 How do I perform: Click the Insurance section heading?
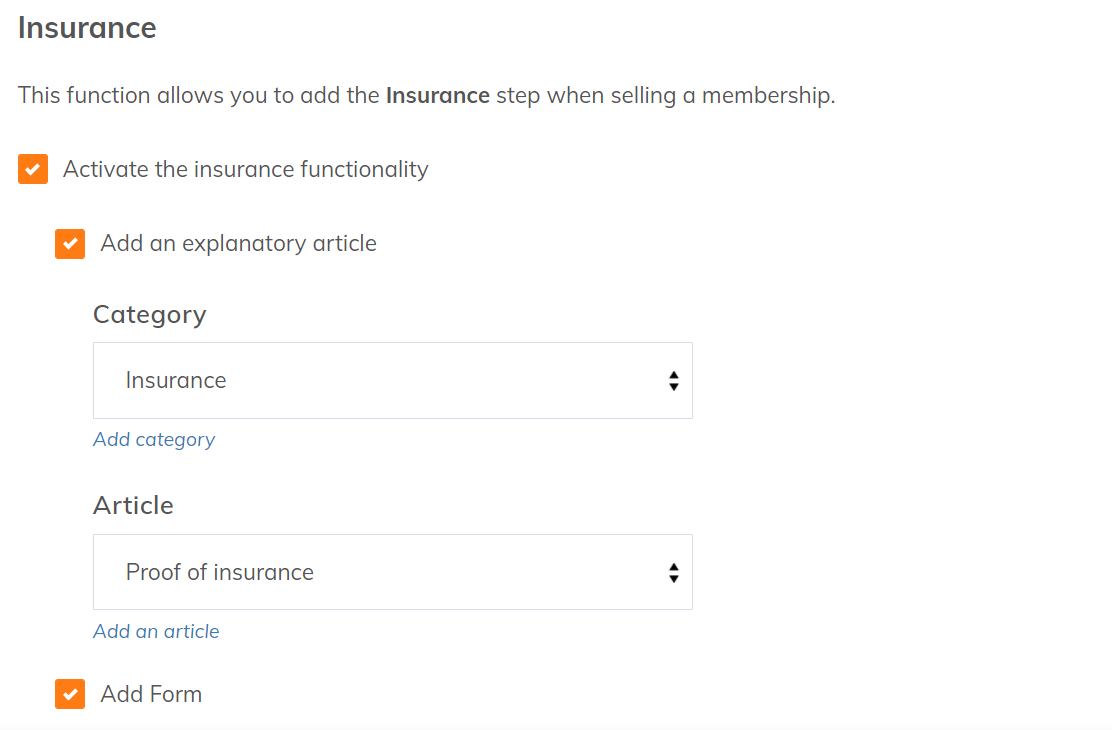87,28
